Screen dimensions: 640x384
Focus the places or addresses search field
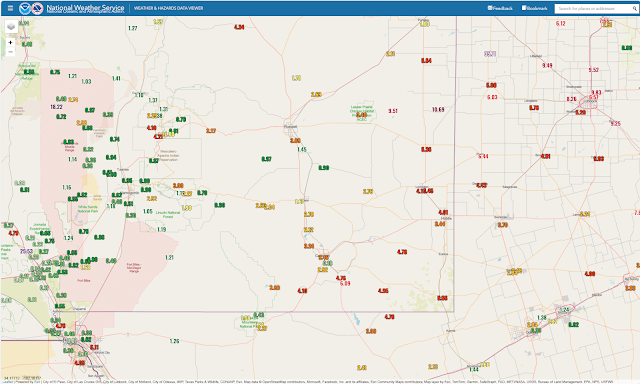tap(593, 9)
